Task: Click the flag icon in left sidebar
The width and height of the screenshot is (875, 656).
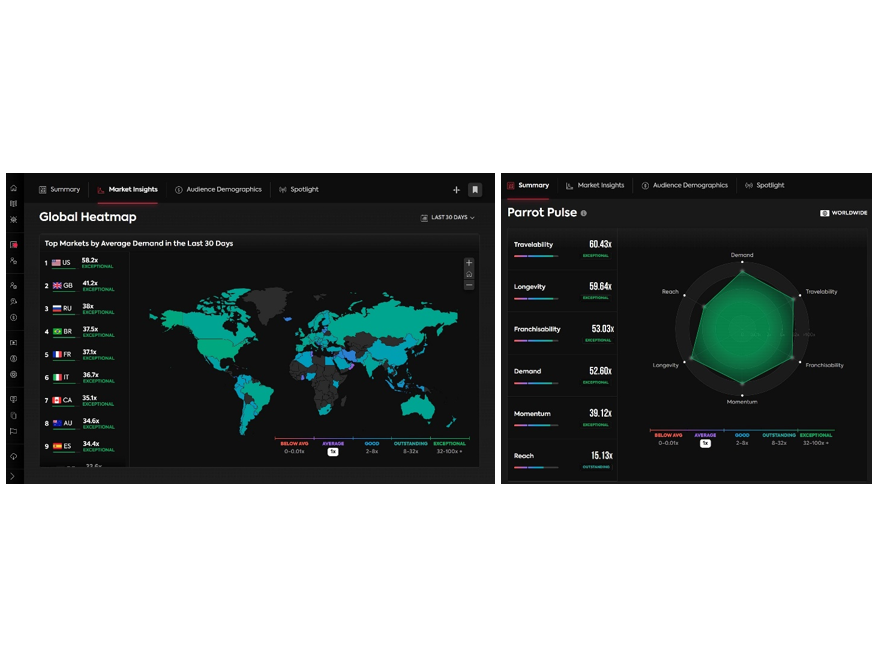Action: (14, 431)
